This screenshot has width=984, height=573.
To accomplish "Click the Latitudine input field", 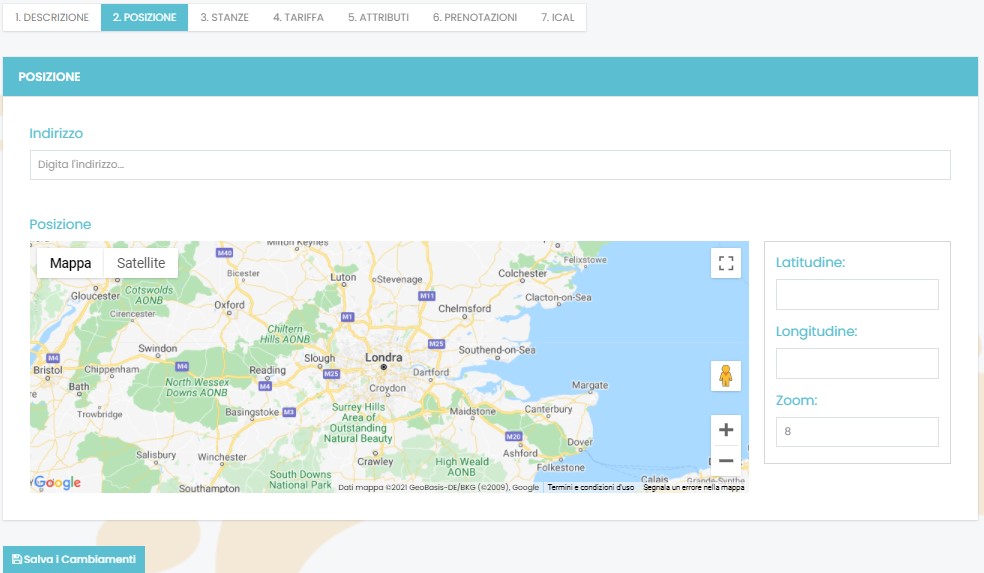I will pos(857,295).
